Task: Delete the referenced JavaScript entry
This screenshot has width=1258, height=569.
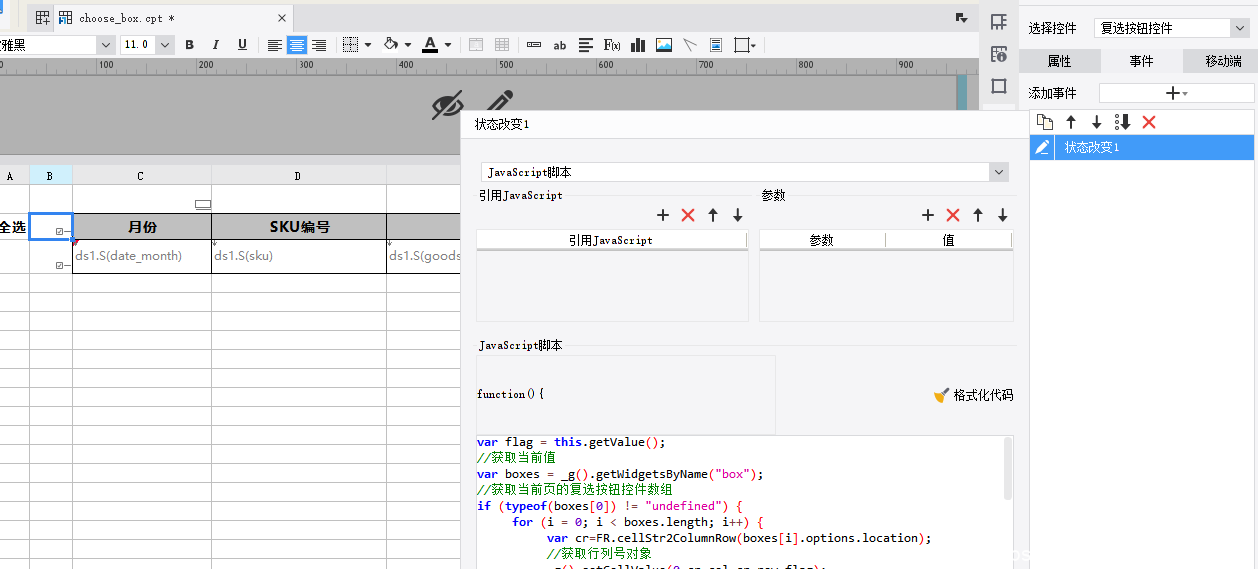Action: tap(688, 215)
